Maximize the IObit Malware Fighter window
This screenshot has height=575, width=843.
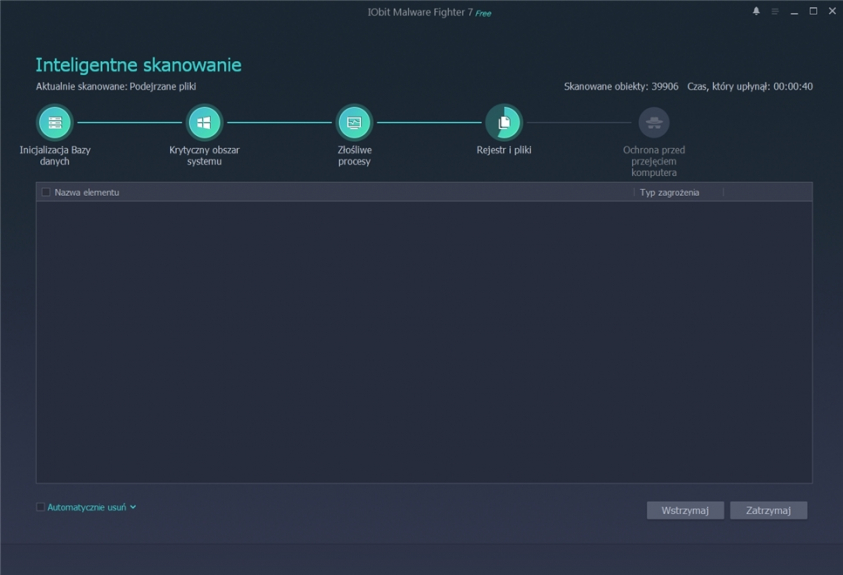pyautogui.click(x=813, y=11)
